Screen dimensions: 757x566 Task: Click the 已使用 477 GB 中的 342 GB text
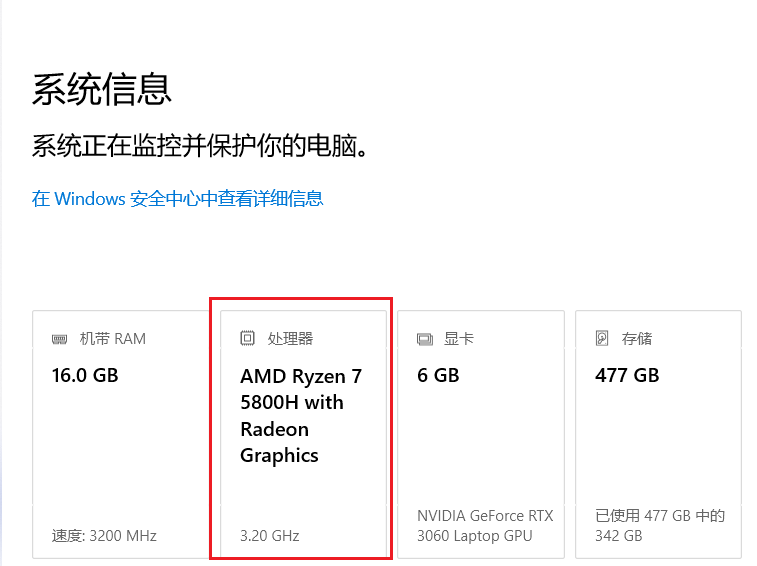coord(659,526)
